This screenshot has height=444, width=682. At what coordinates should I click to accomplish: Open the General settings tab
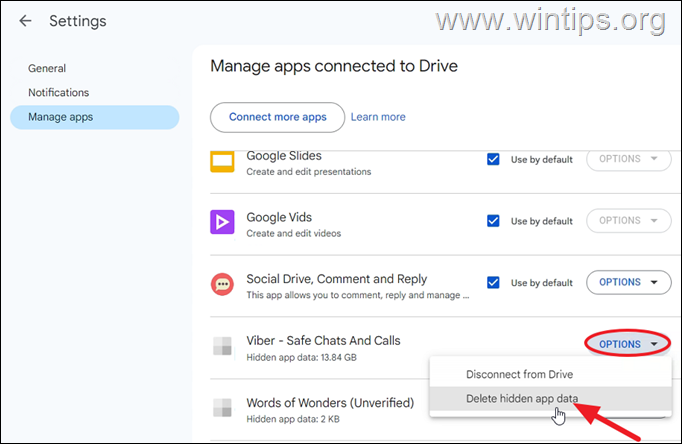(x=47, y=68)
